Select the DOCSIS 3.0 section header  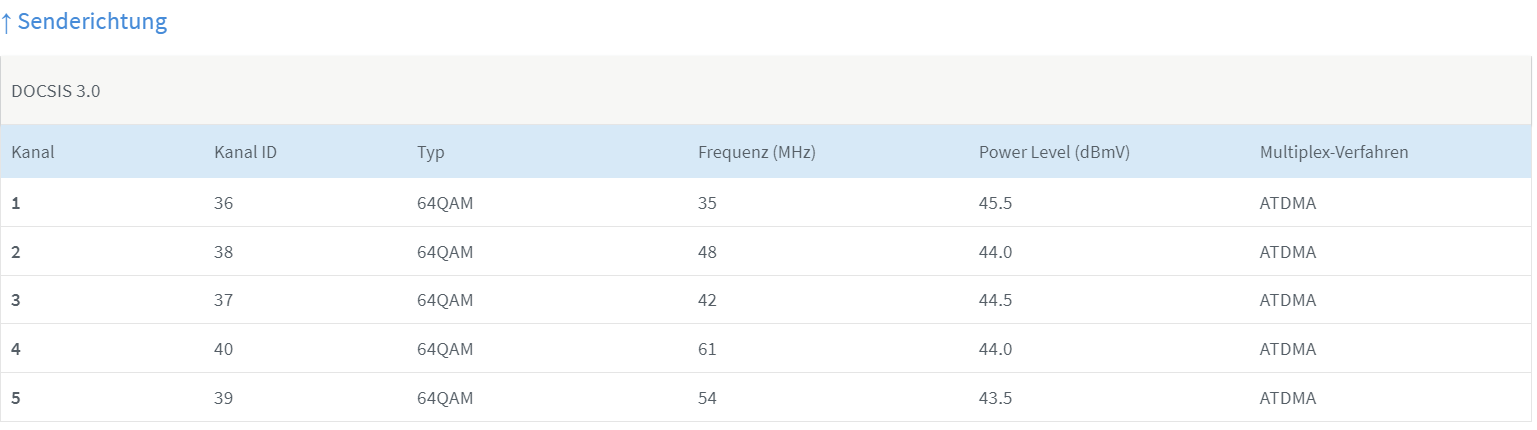coord(56,91)
